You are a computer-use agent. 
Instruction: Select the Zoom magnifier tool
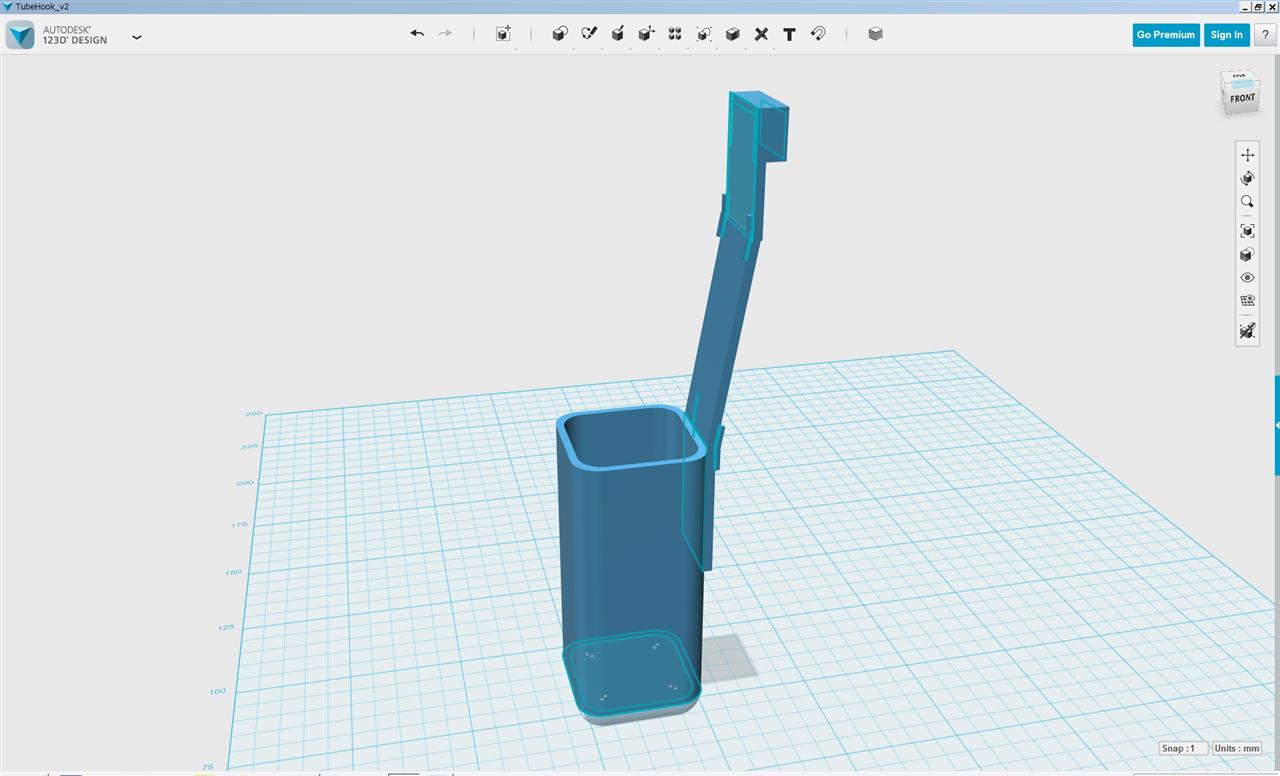click(1247, 202)
